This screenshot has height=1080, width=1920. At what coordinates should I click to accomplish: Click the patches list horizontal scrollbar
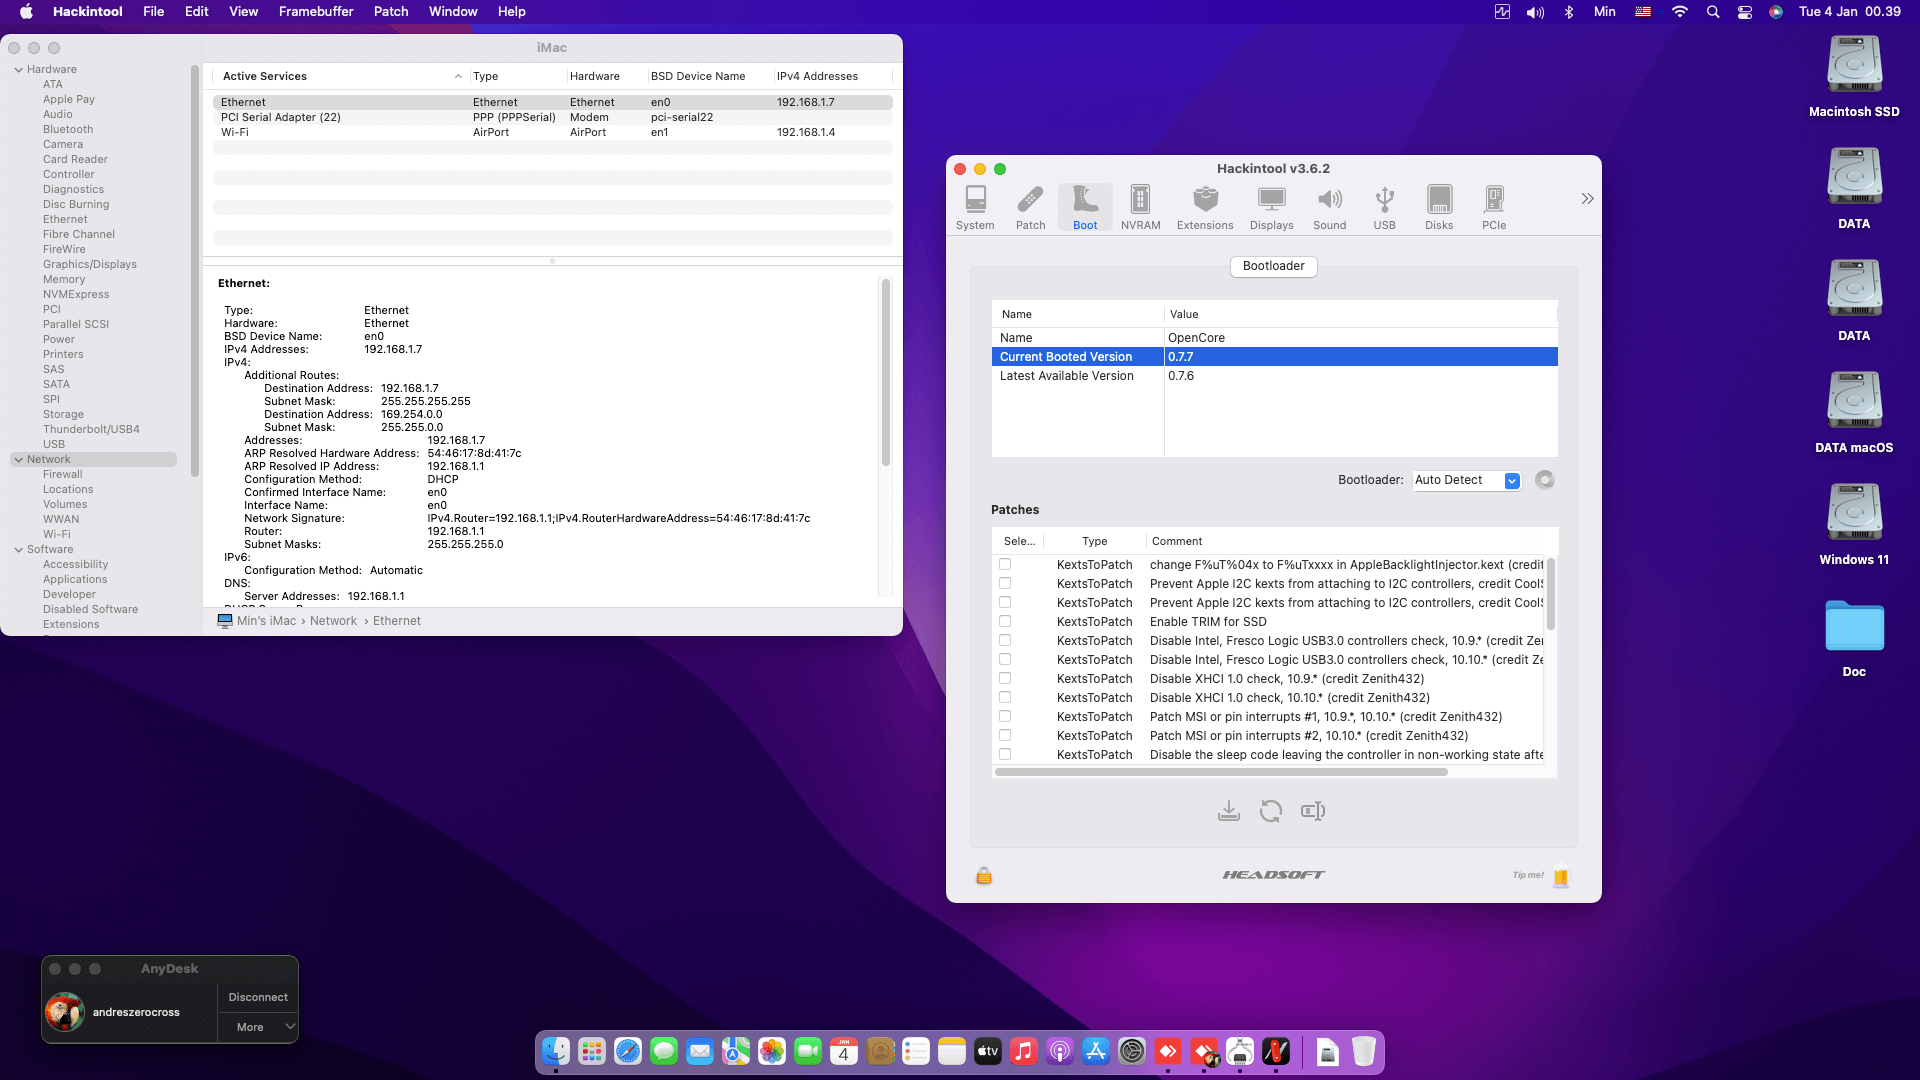coord(1221,772)
